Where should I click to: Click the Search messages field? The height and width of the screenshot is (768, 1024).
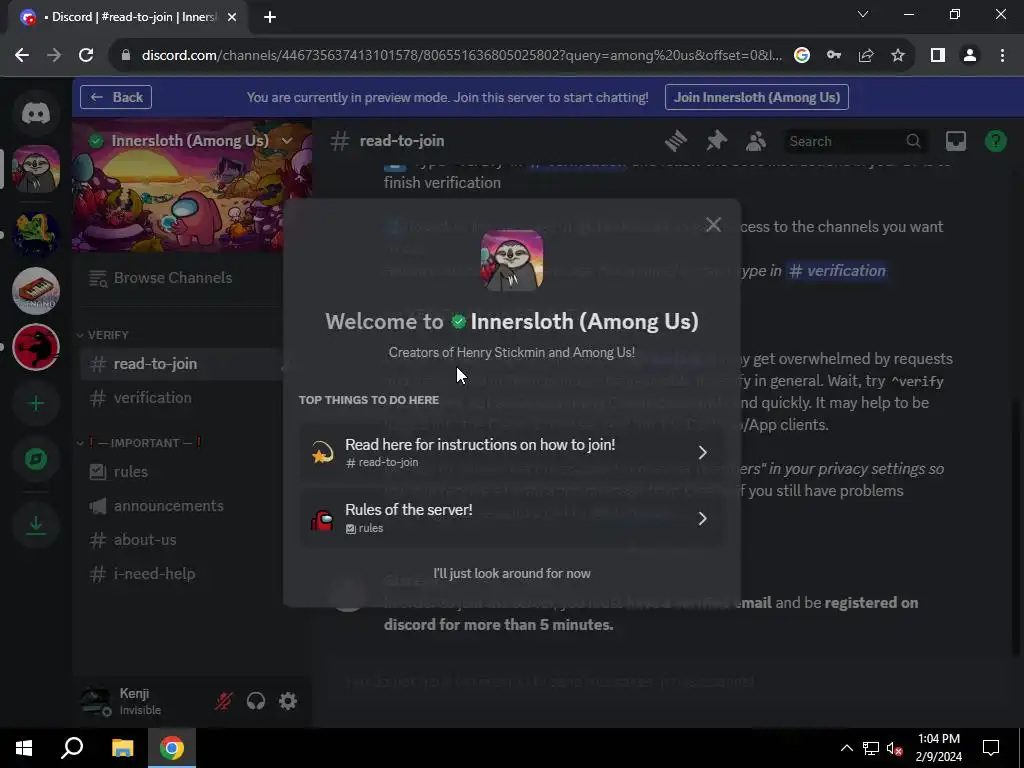(x=854, y=141)
